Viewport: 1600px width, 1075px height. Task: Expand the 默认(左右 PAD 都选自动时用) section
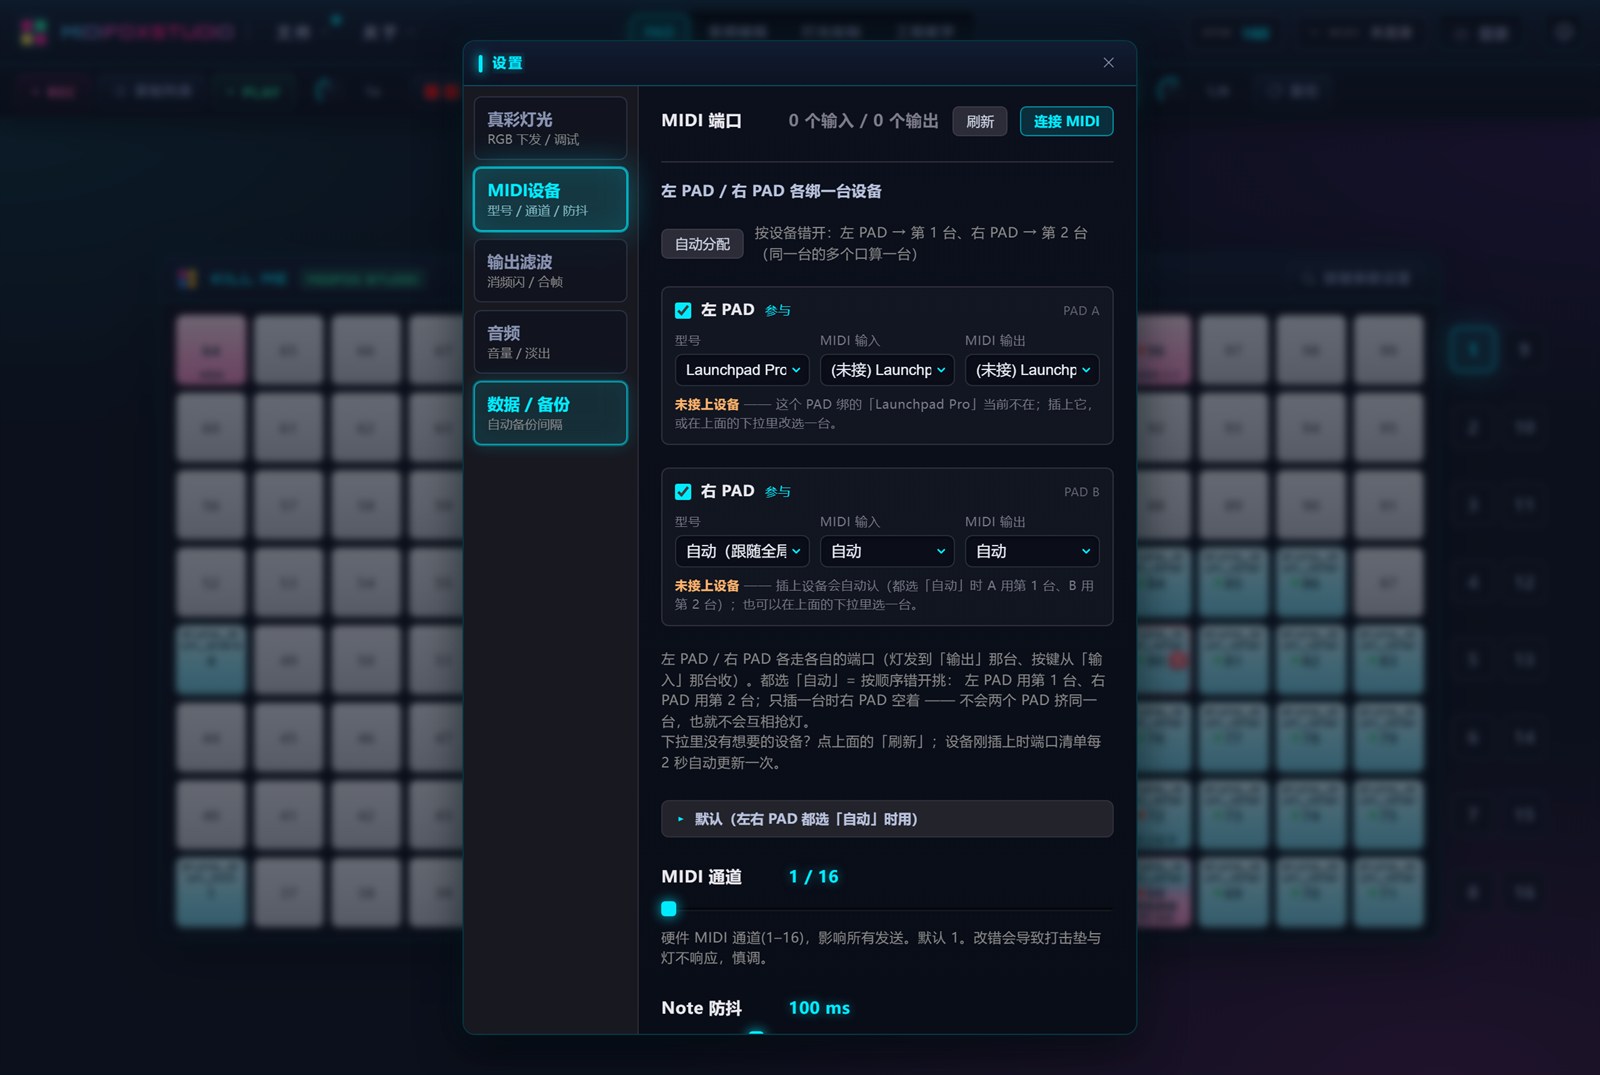click(x=887, y=819)
